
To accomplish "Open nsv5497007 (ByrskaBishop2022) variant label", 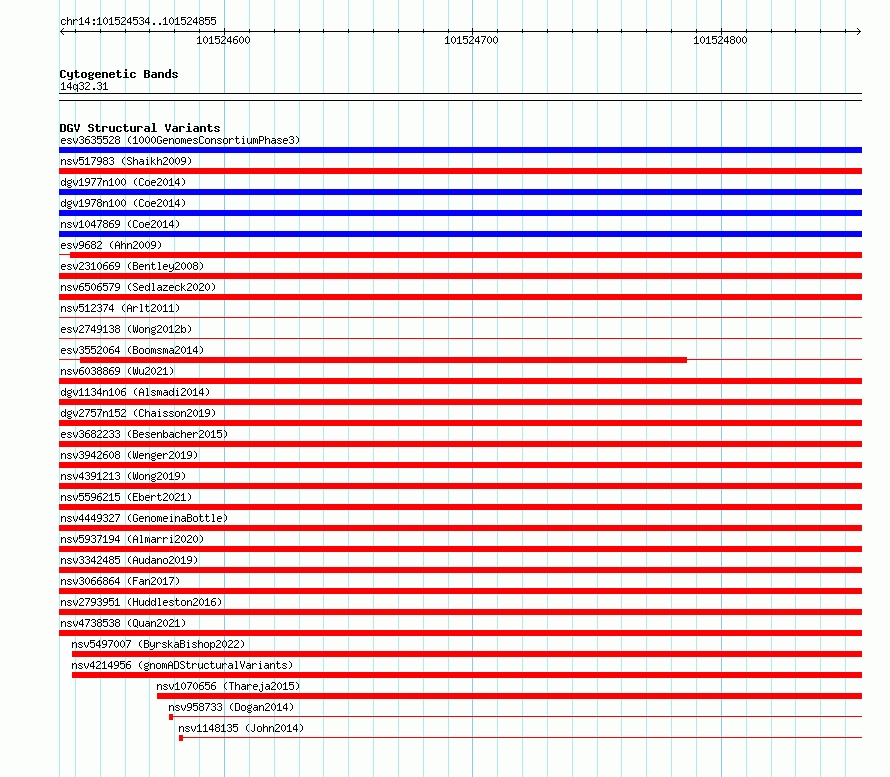I will coord(158,644).
